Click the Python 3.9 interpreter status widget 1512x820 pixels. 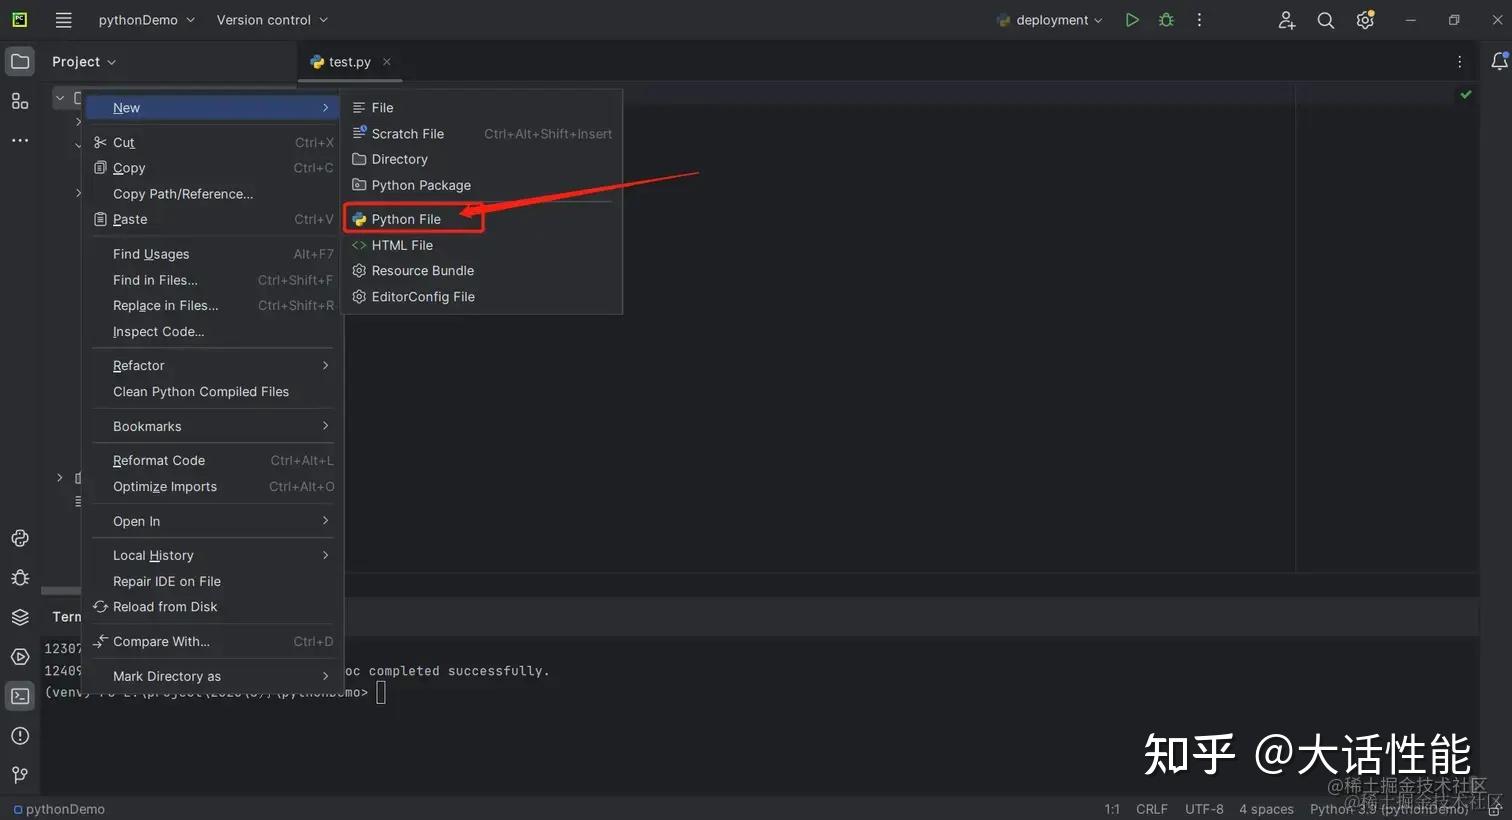1389,809
